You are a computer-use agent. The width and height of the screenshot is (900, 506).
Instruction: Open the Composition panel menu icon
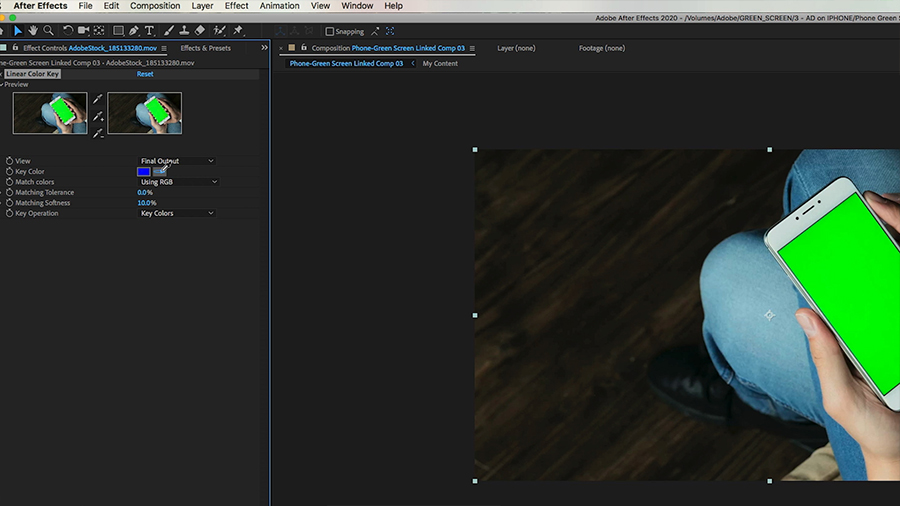[x=472, y=48]
